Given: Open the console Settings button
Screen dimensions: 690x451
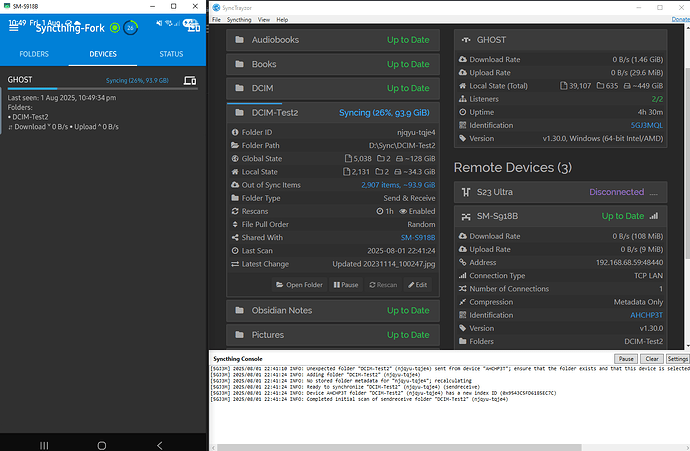Looking at the screenshot, I should click(x=677, y=359).
